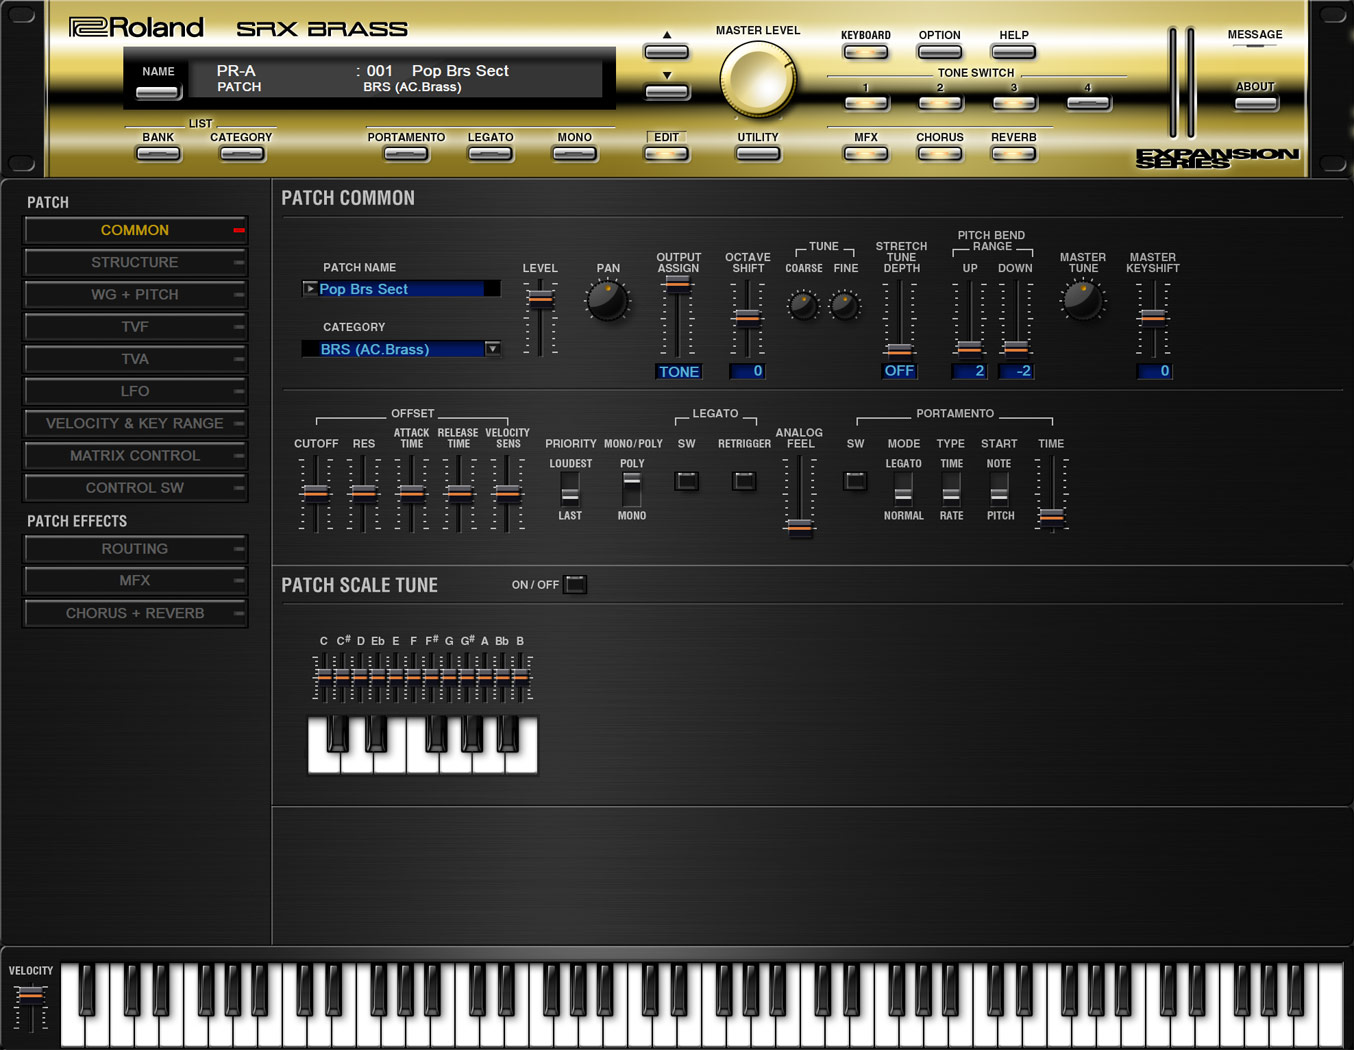1354x1050 pixels.
Task: Expand the Patch Name arrow
Action: coord(310,289)
